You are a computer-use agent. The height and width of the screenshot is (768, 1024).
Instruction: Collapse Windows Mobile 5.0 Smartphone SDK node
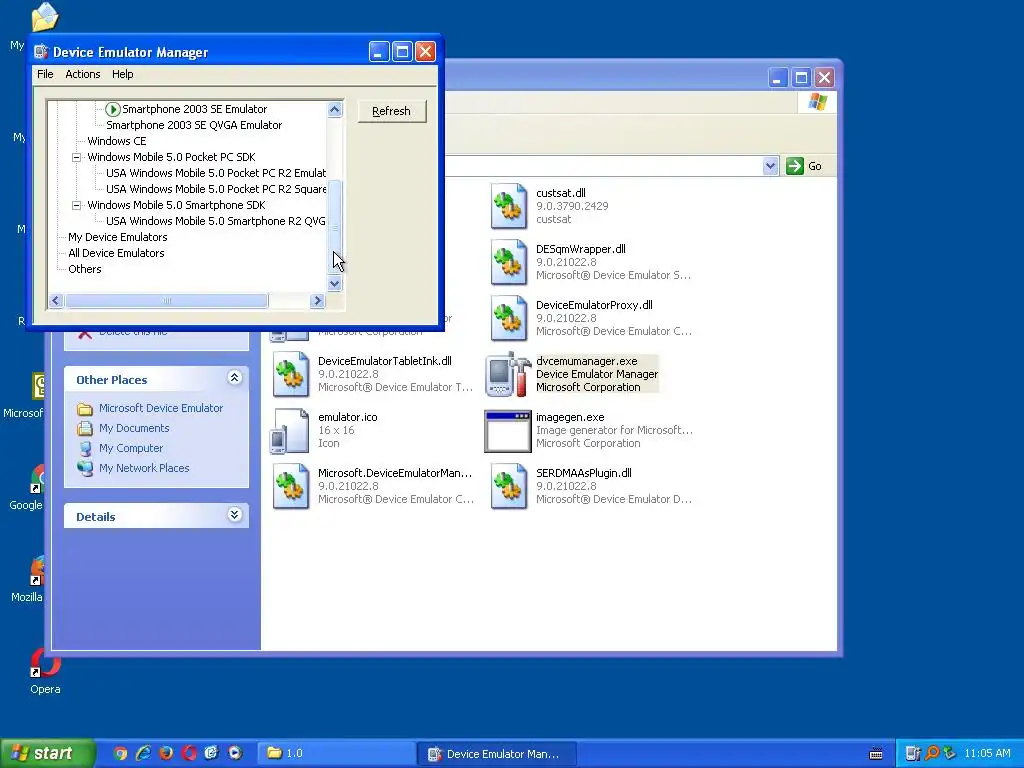click(76, 205)
